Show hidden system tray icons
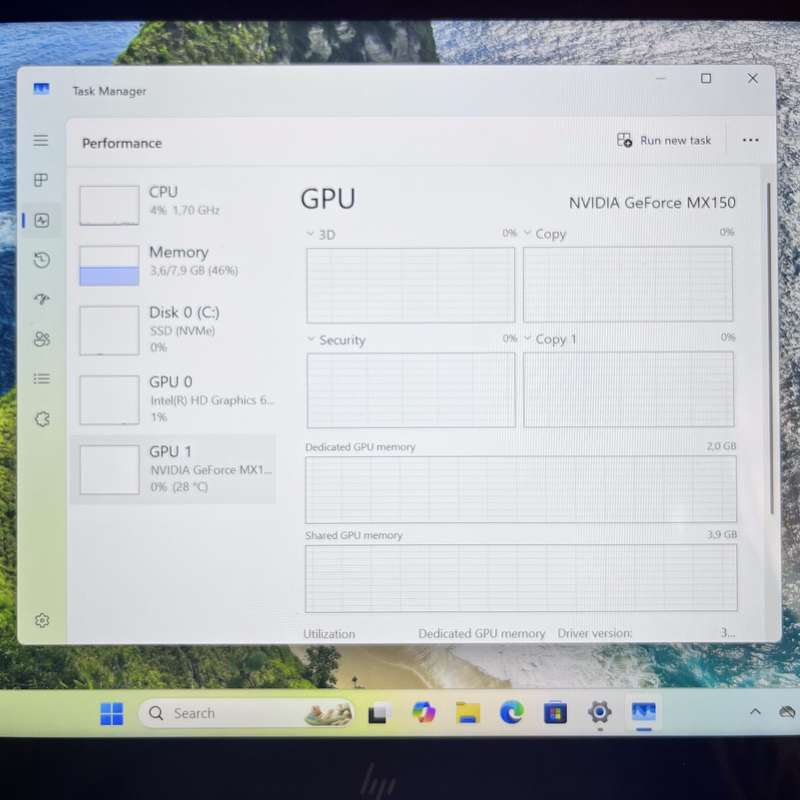800x800 pixels. tap(756, 712)
